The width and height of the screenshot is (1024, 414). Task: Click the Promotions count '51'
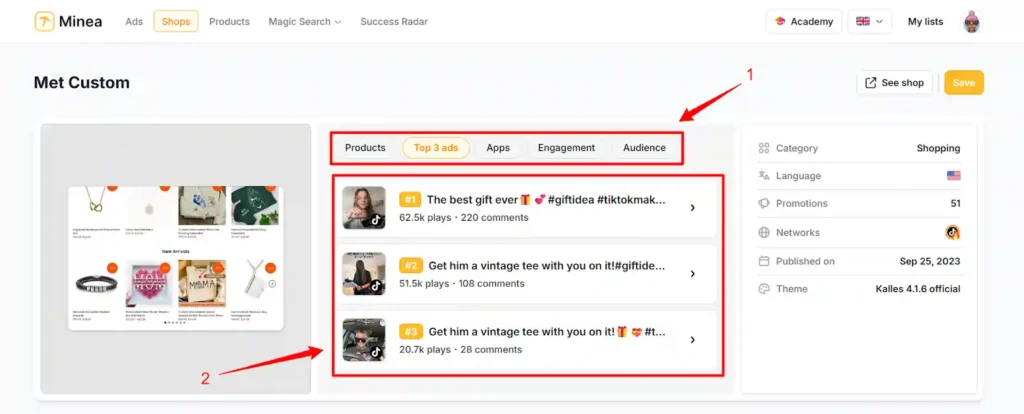[955, 203]
